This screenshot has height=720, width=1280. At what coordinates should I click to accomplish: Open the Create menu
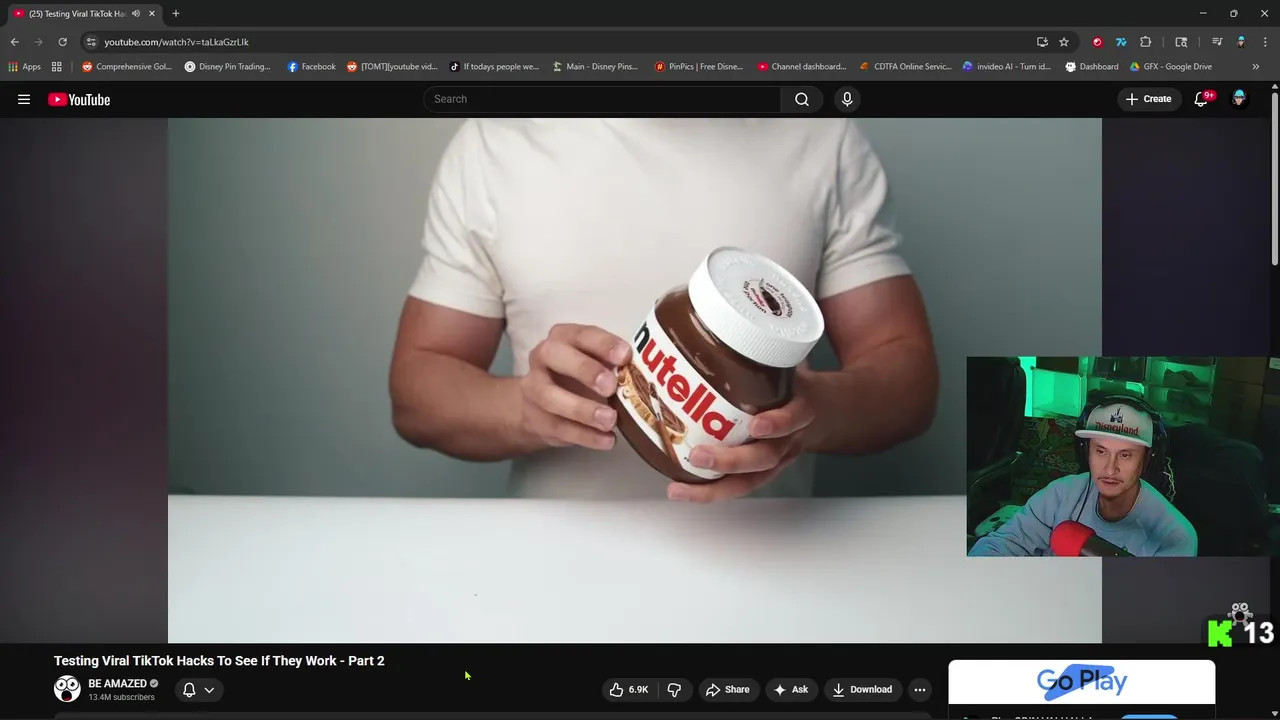(1148, 99)
